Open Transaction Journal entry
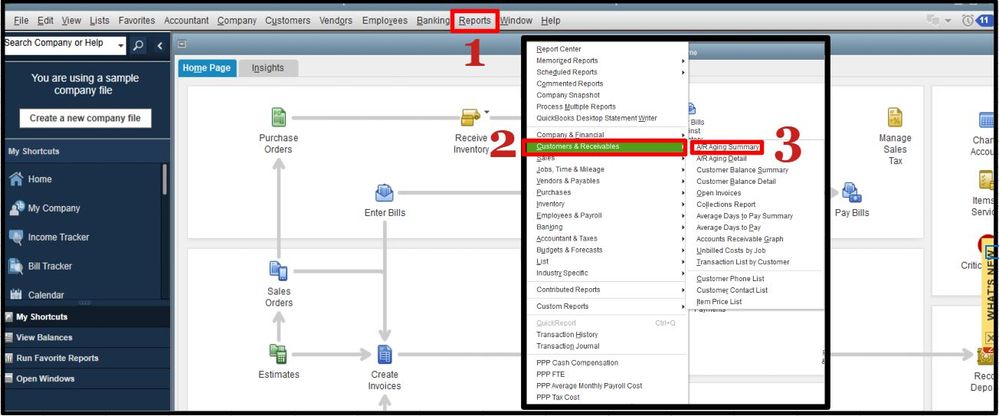Screen dimensions: 999x416 pyautogui.click(x=568, y=346)
